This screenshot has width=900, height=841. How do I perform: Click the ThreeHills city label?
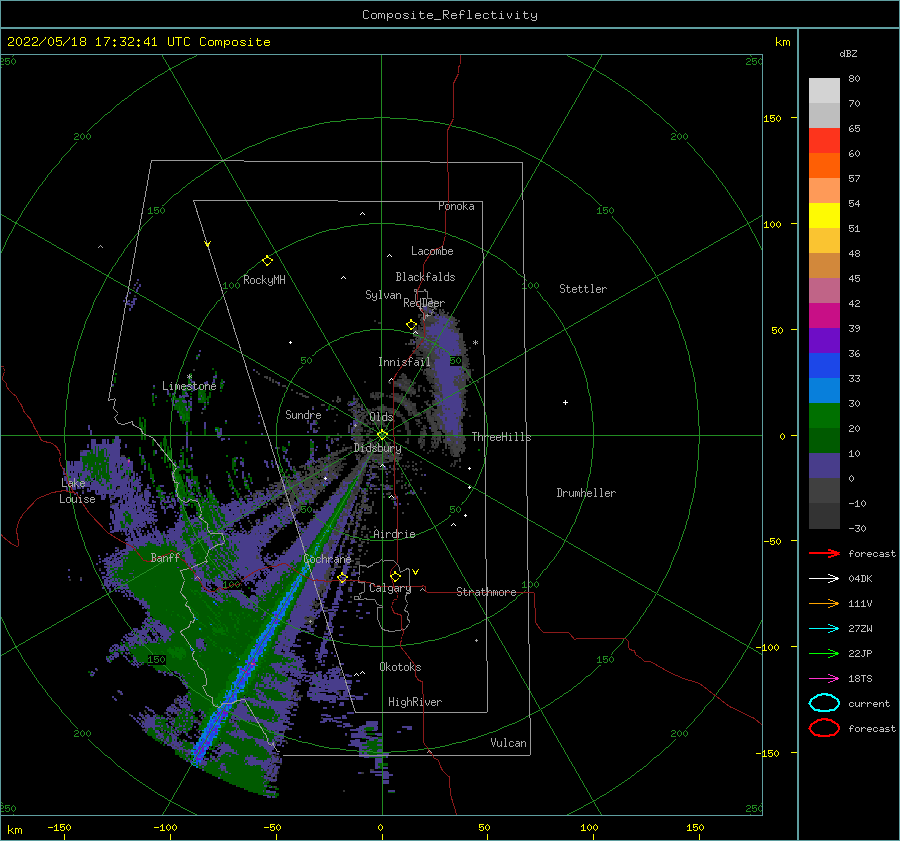[x=501, y=437]
